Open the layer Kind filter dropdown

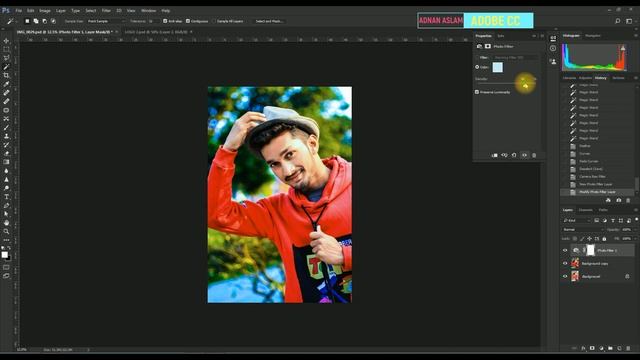(x=577, y=220)
